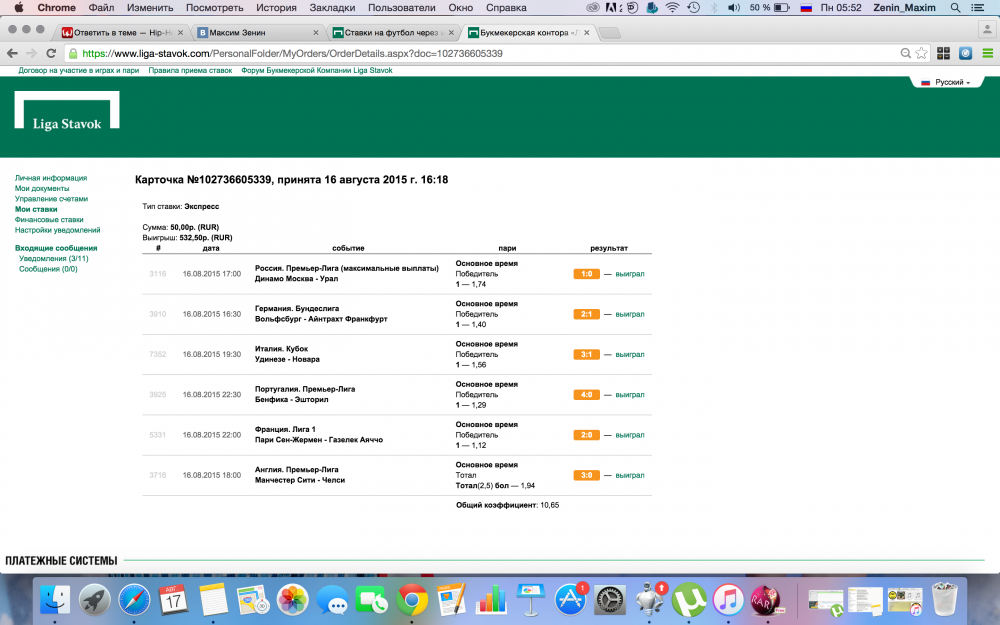Open the История menu
This screenshot has width=1000, height=625.
[x=276, y=8]
